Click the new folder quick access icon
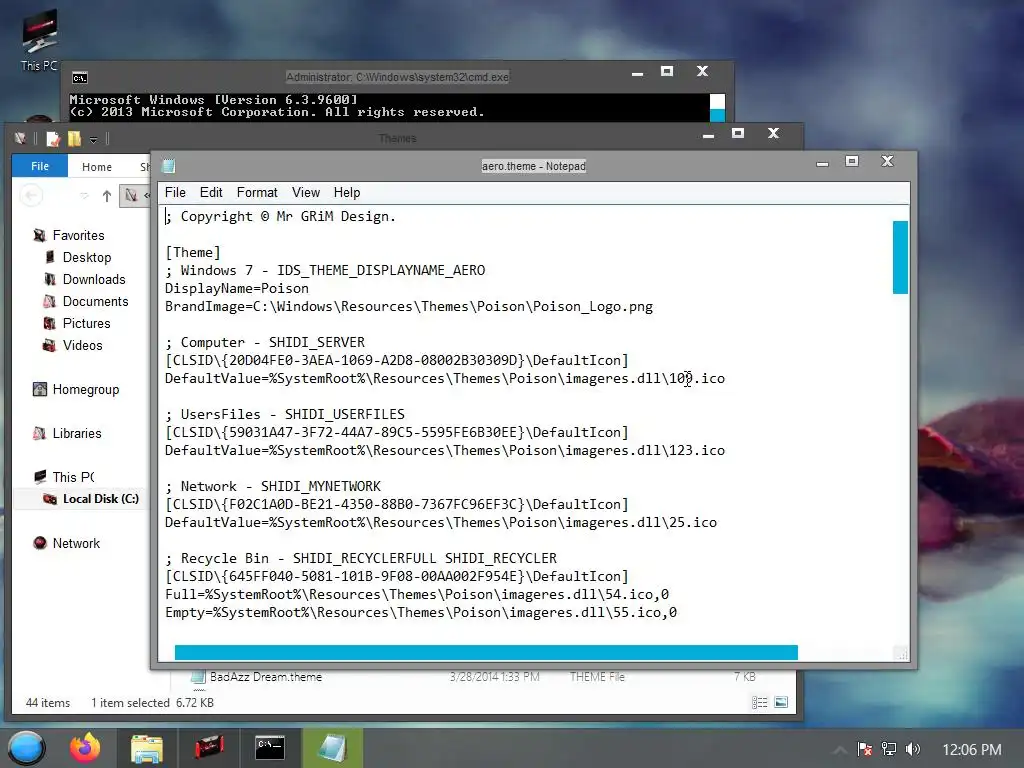1024x768 pixels. click(x=74, y=138)
